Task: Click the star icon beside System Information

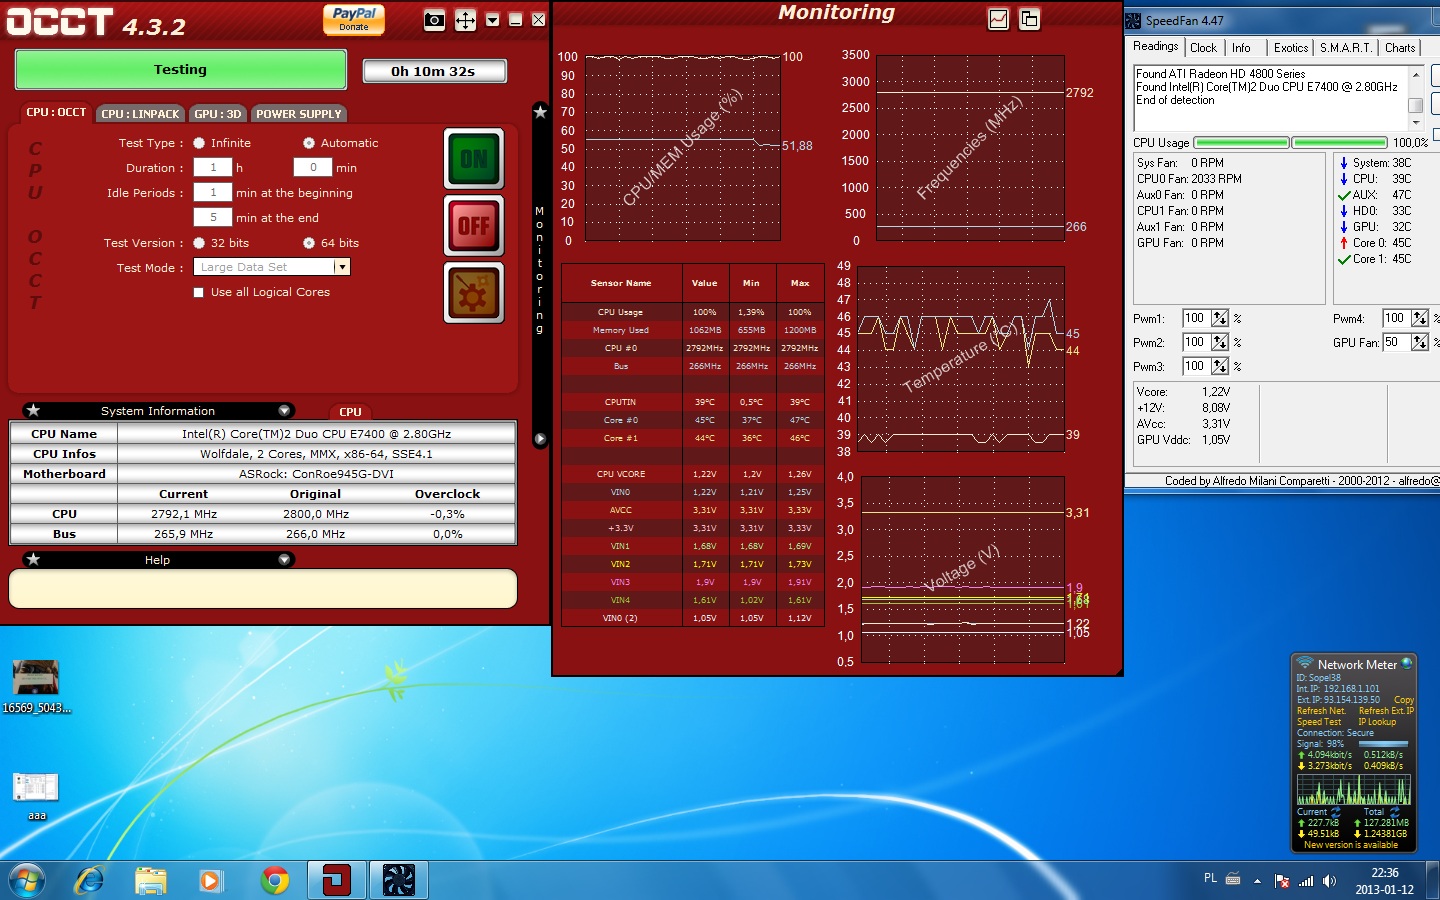Action: 33,410
